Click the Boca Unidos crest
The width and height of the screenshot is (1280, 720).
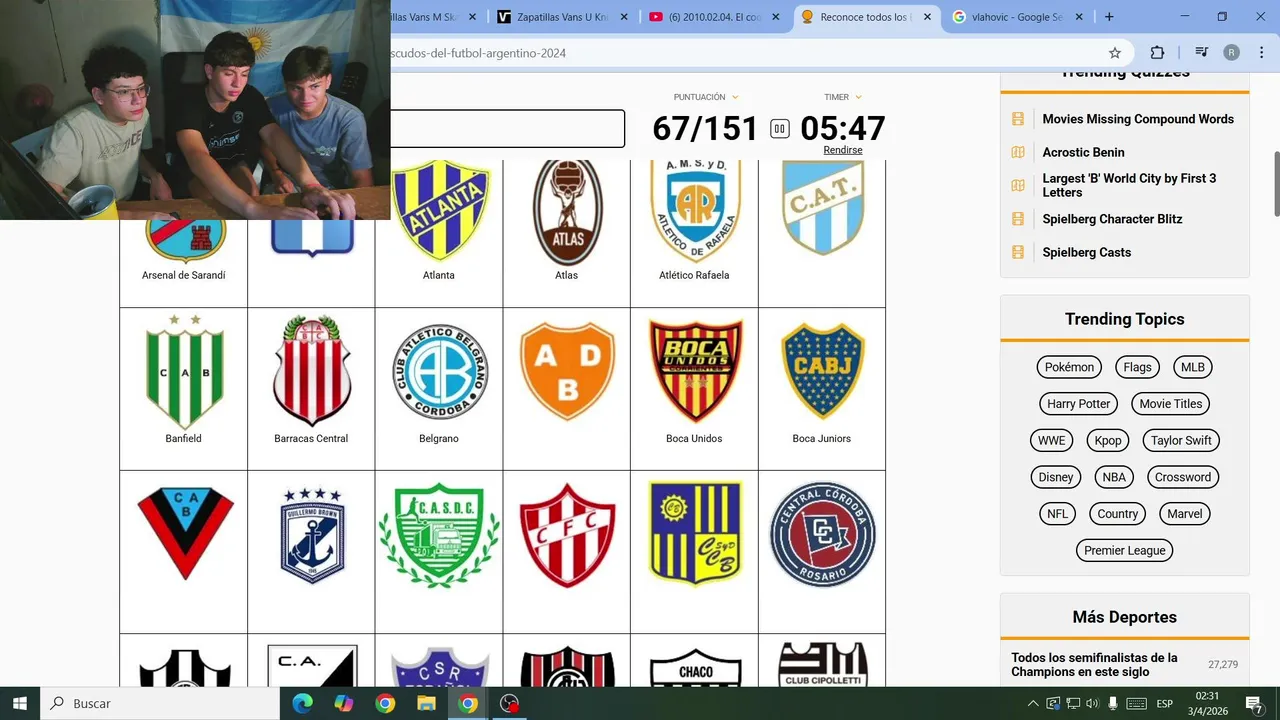click(x=695, y=371)
